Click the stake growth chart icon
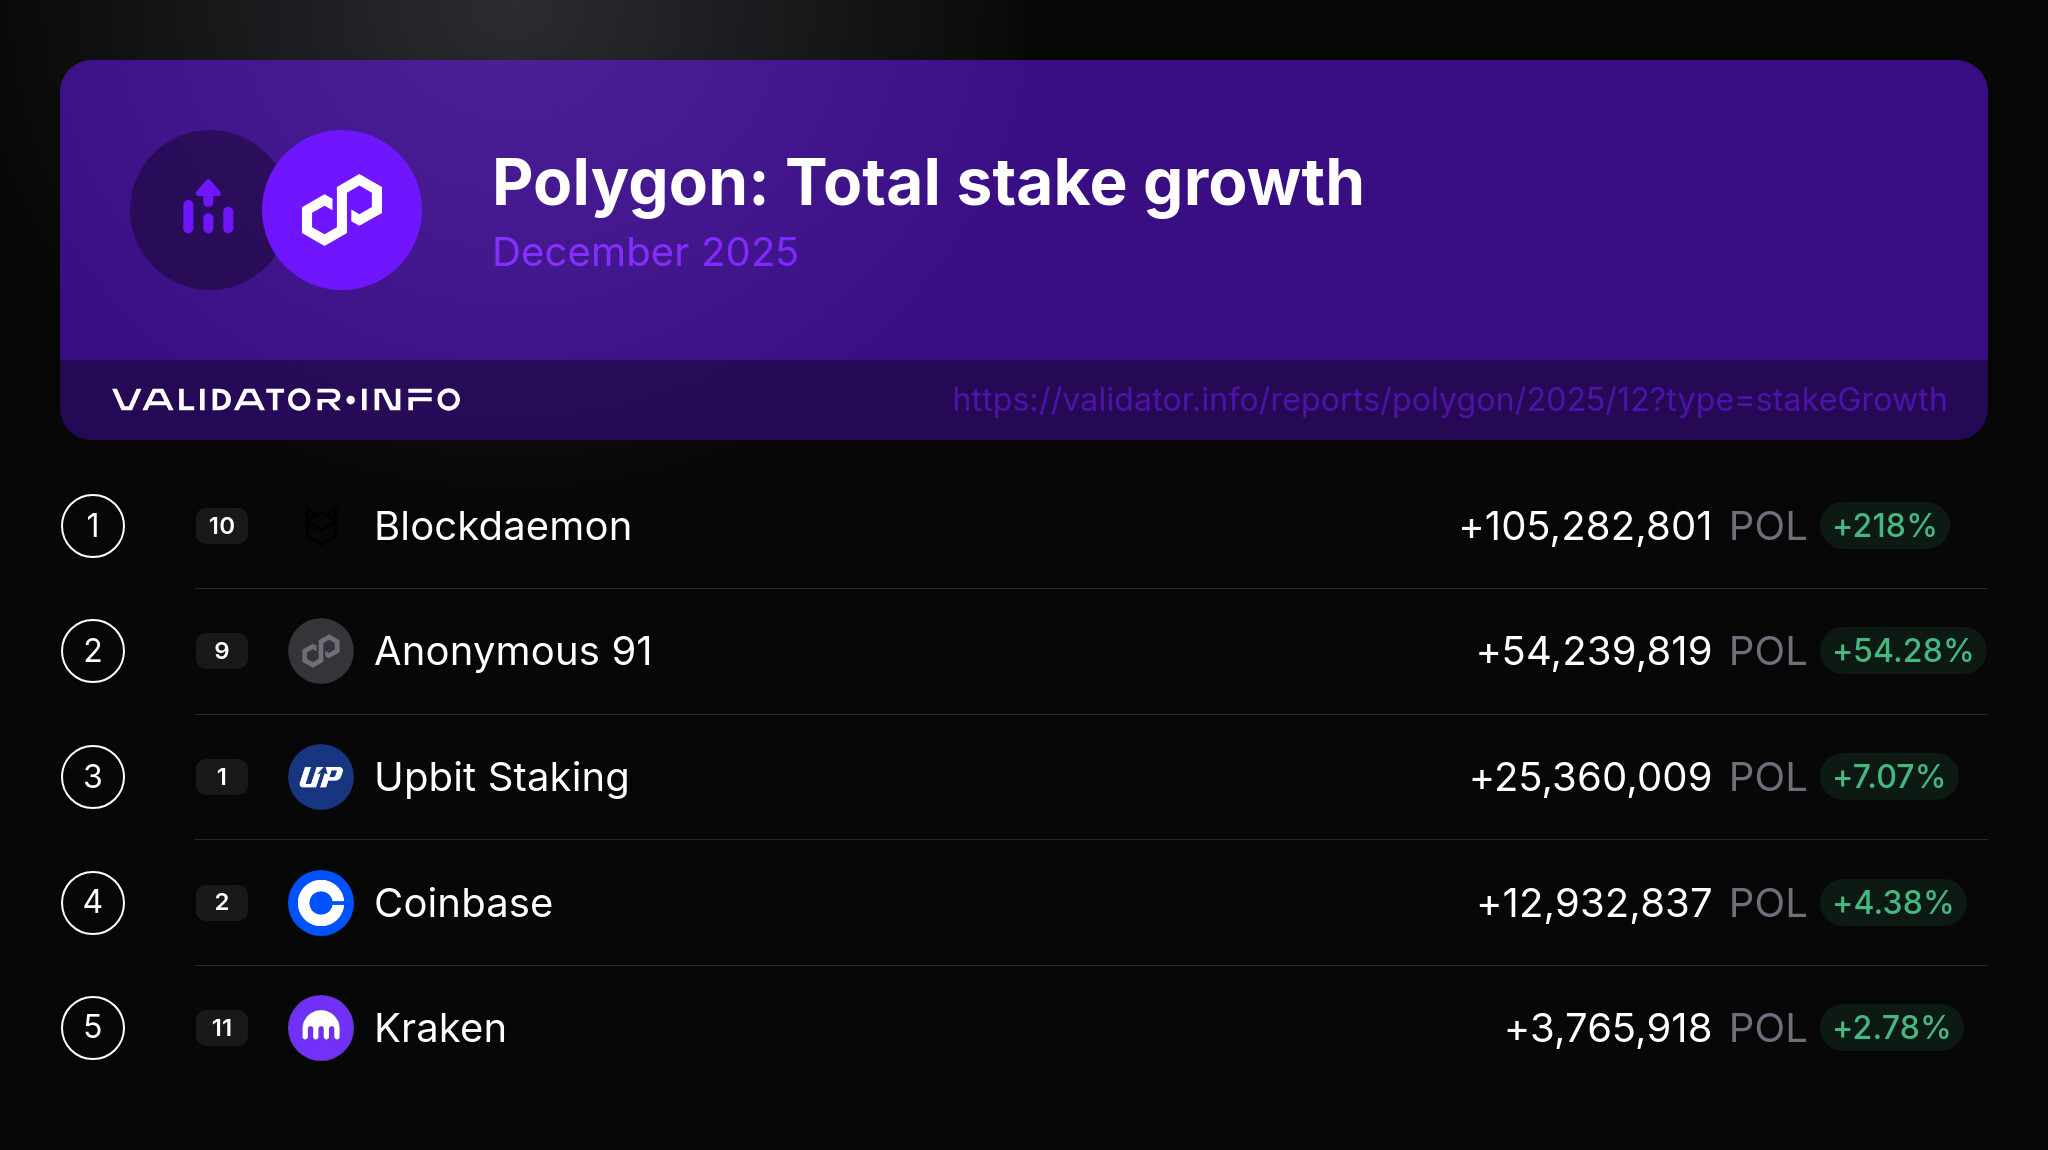The height and width of the screenshot is (1150, 2048). [208, 208]
